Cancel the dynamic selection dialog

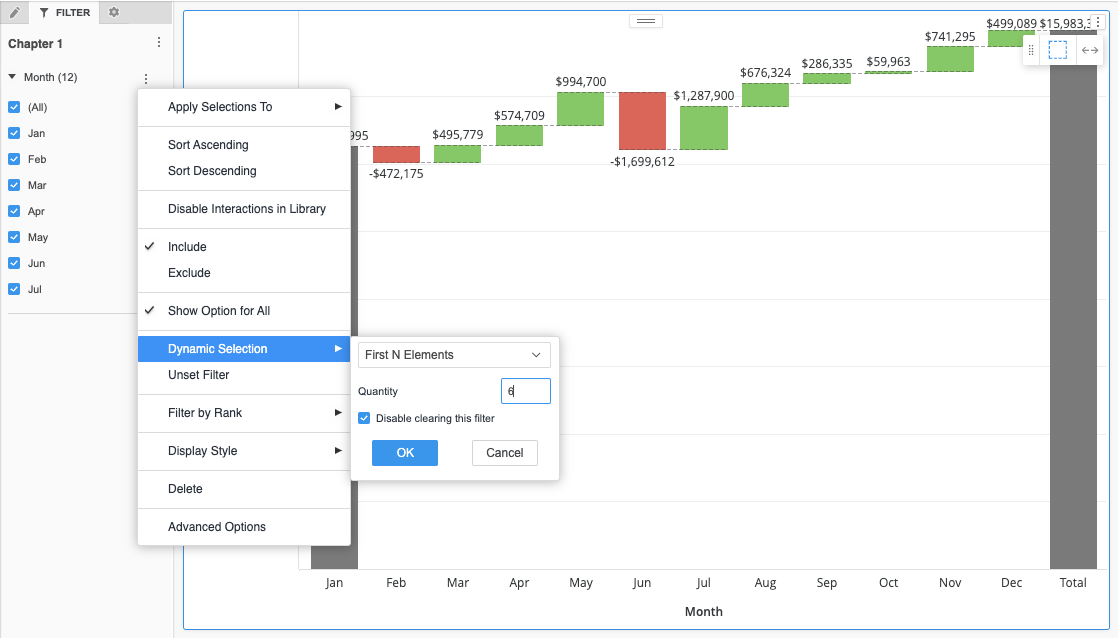coord(504,453)
